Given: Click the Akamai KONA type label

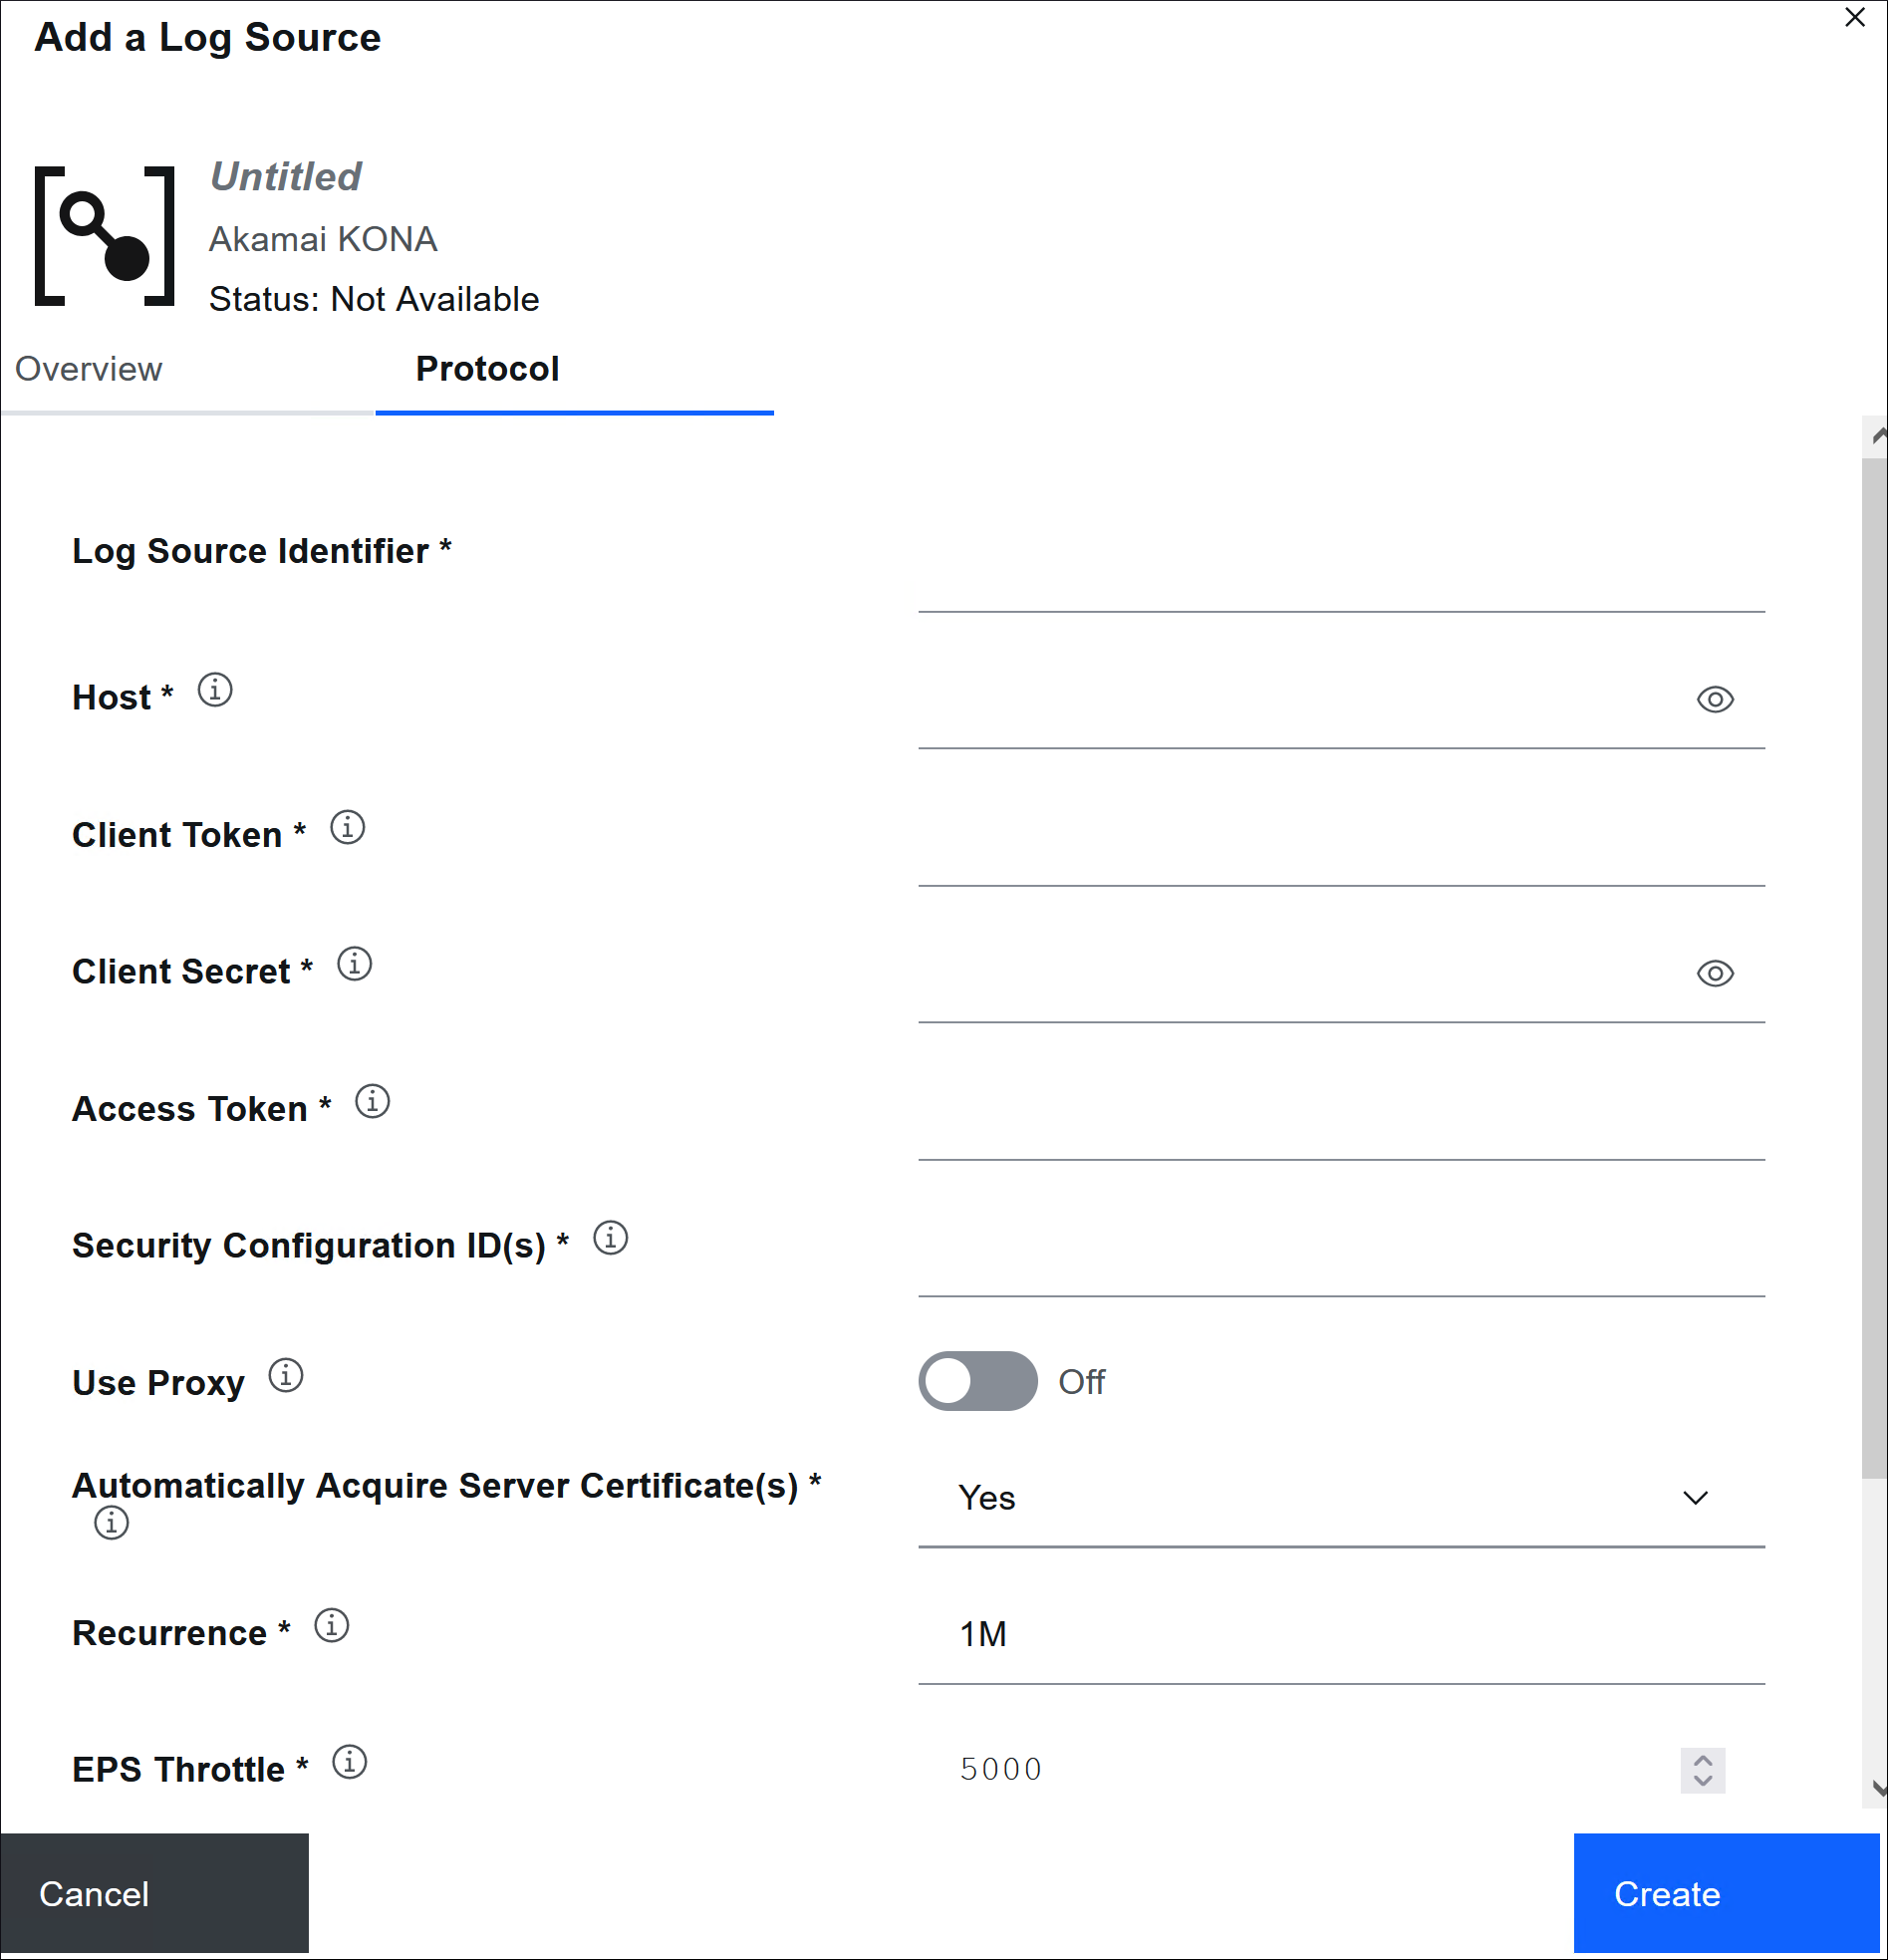Looking at the screenshot, I should (x=322, y=239).
